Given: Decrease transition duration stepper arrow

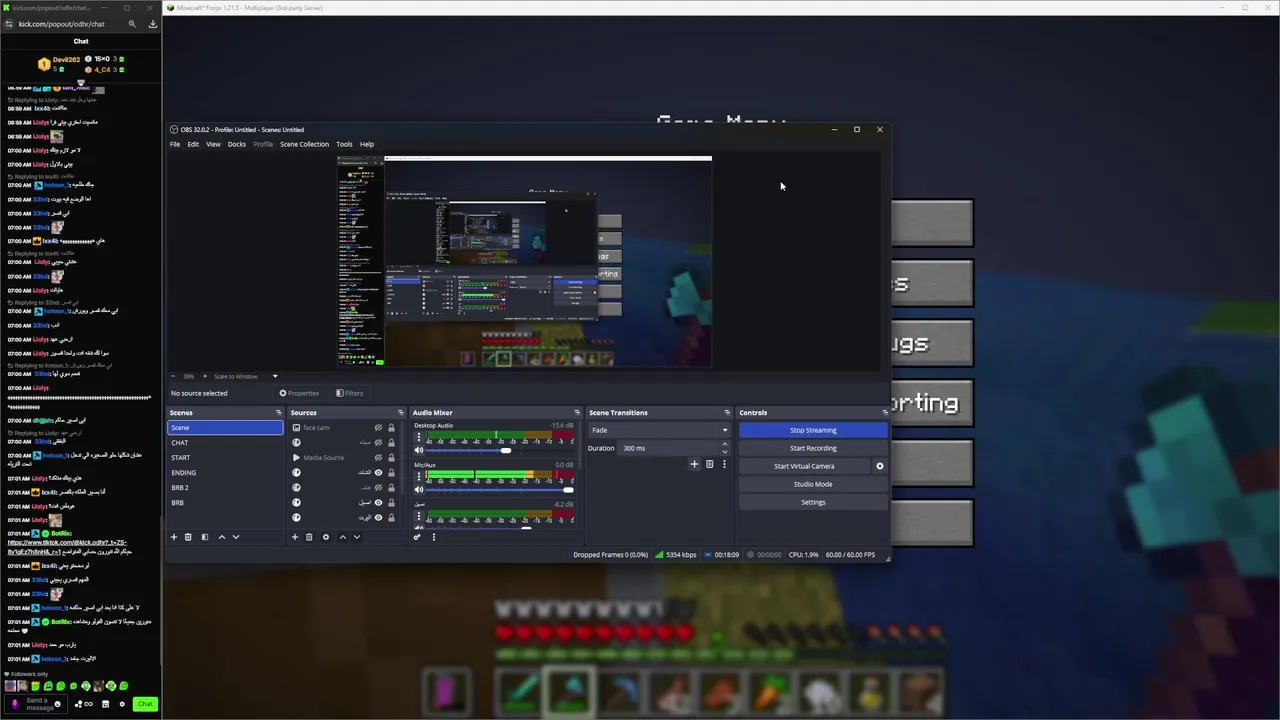Looking at the screenshot, I should click(725, 452).
